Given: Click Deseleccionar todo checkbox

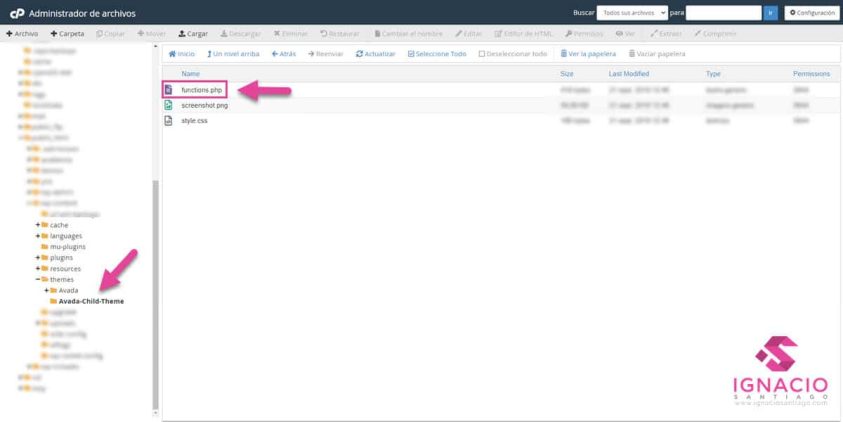Looking at the screenshot, I should tap(512, 54).
